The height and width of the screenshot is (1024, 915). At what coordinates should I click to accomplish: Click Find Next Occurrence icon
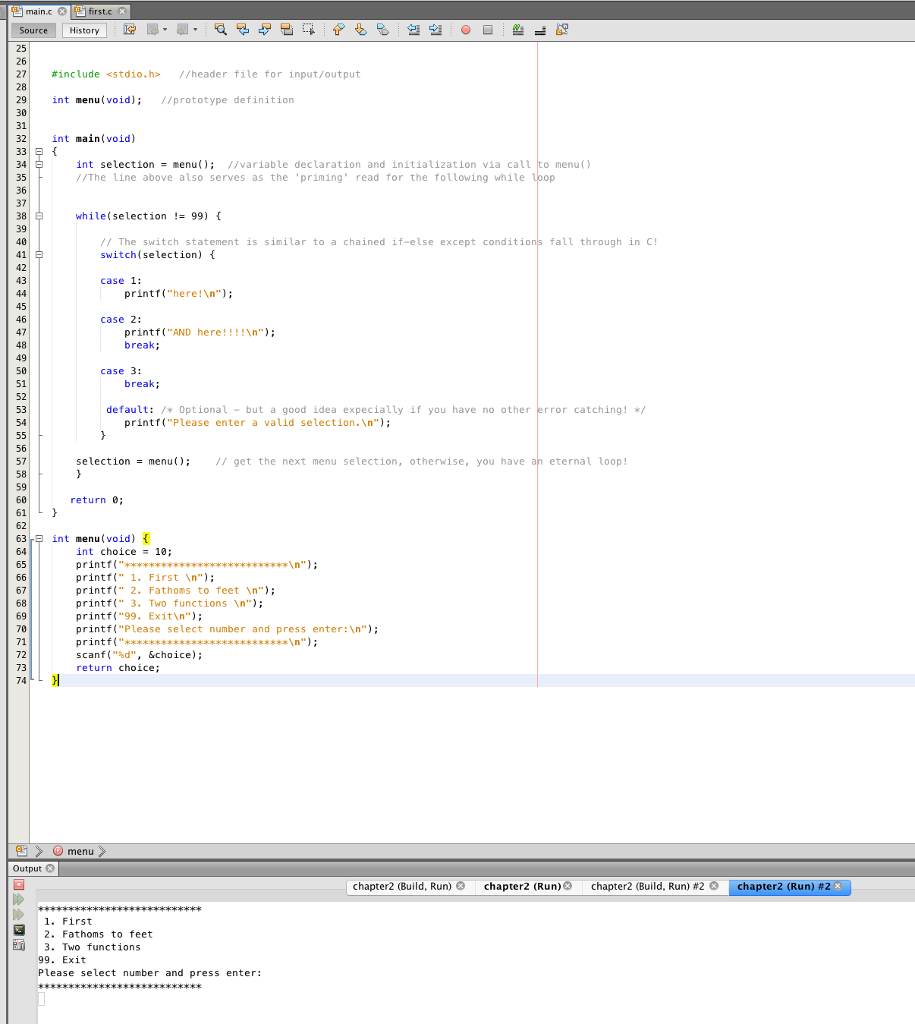click(x=265, y=29)
